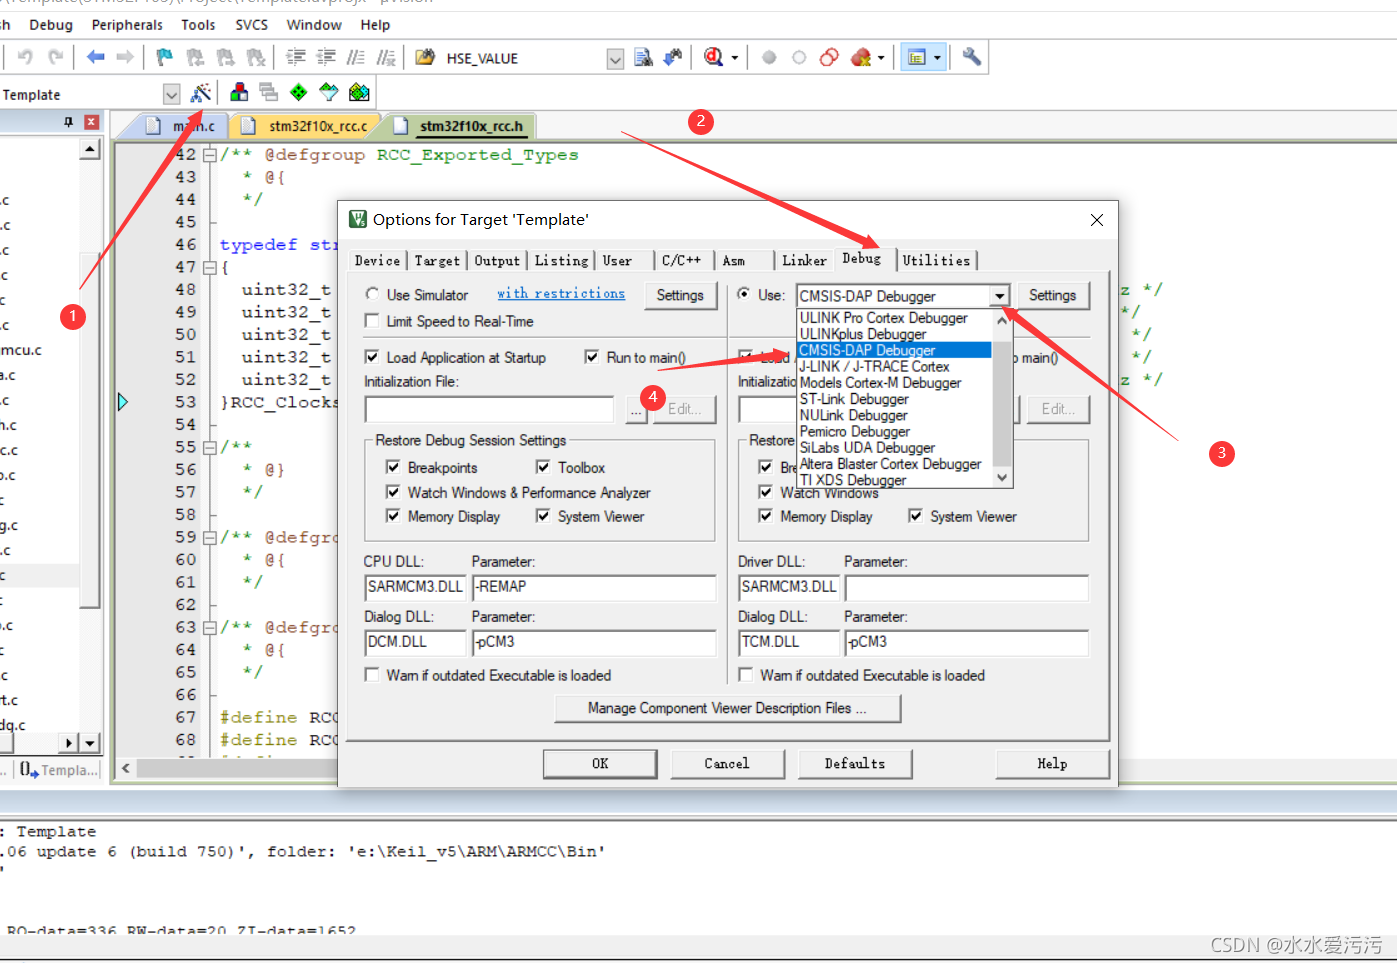
Task: Navigate backwards with blue left arrow
Action: coord(95,57)
